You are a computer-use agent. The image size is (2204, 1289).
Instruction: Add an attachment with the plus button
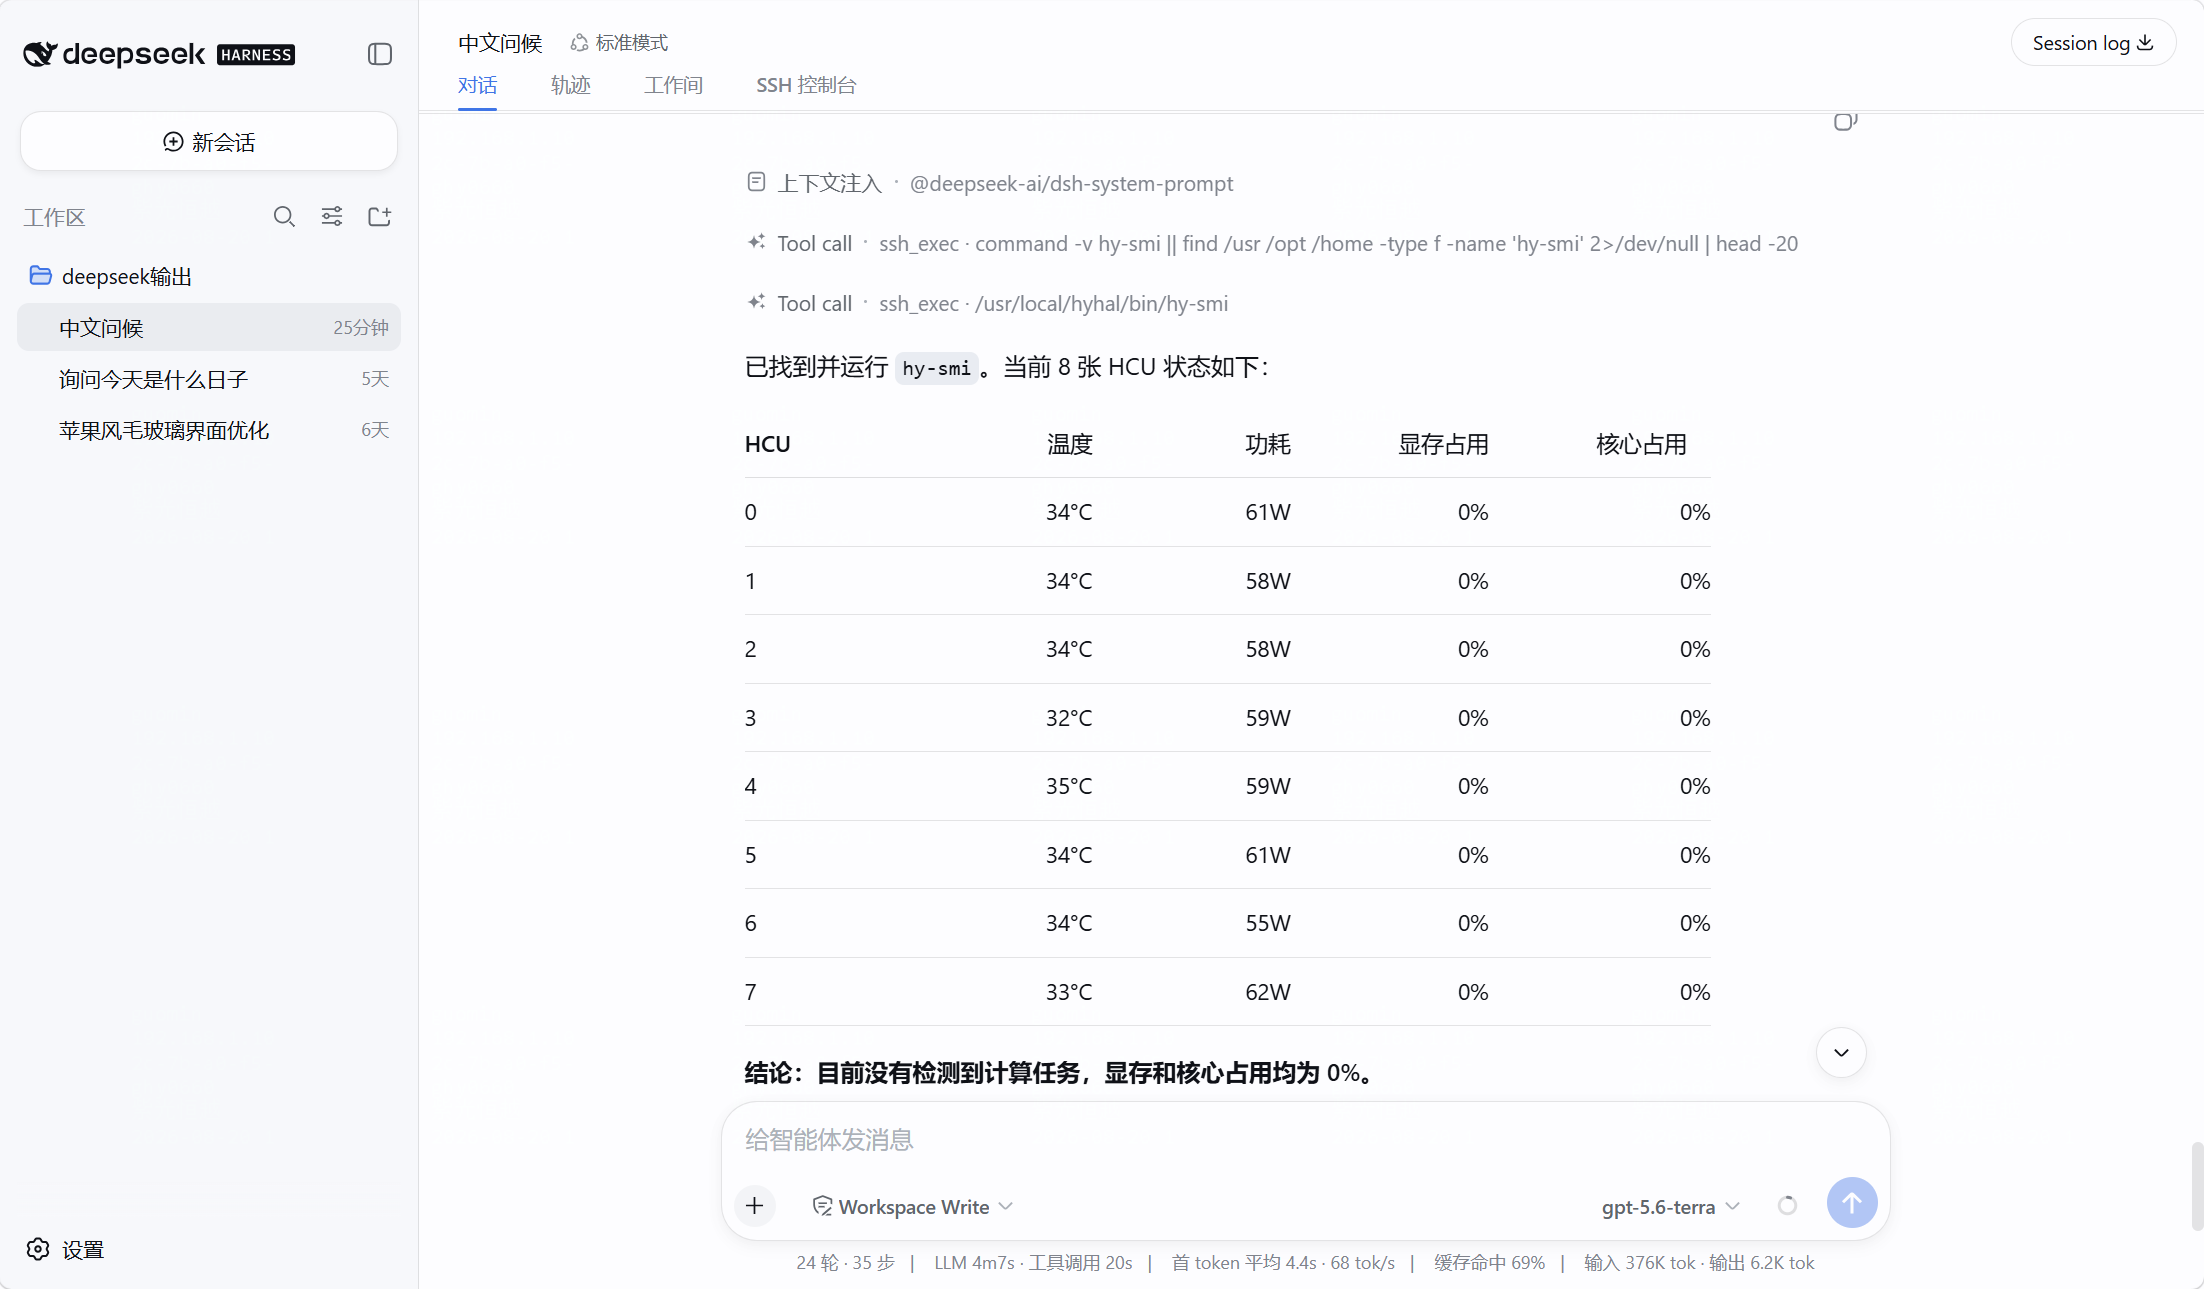point(755,1206)
